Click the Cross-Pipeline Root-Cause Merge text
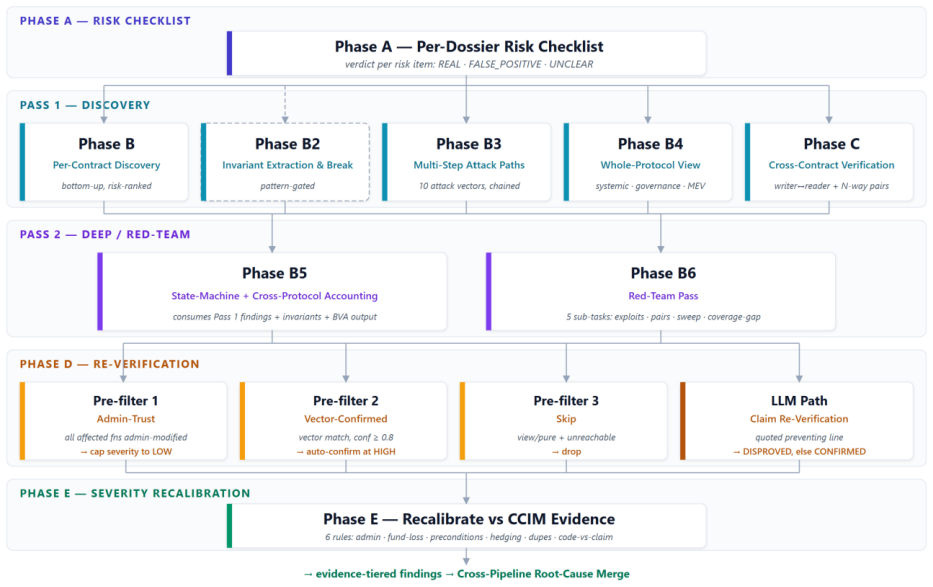Viewport: 933px width, 587px height. click(543, 574)
